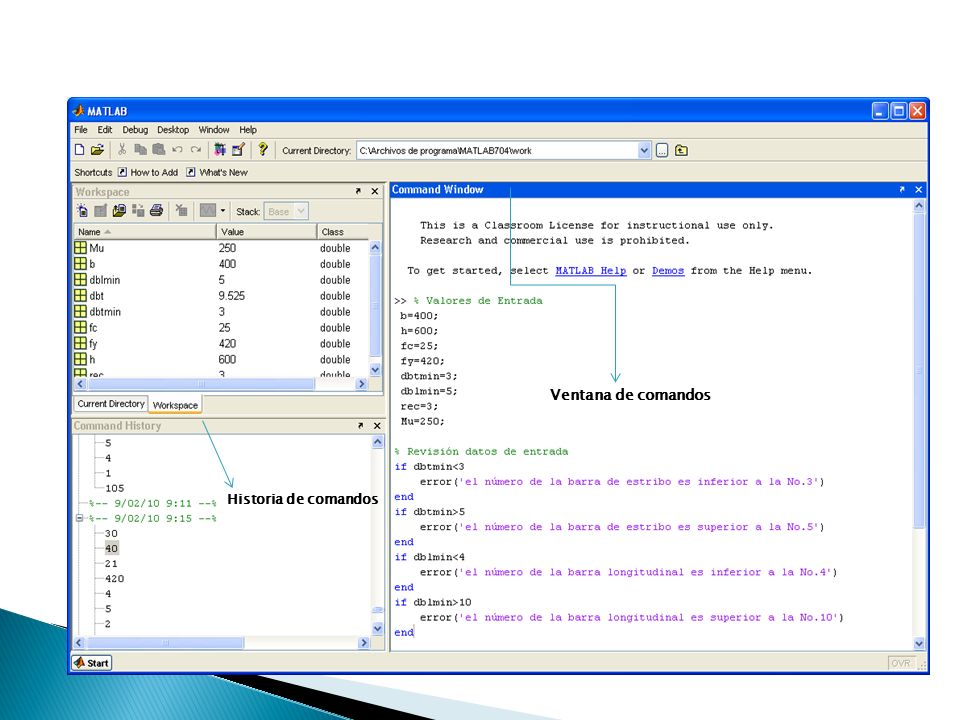
Task: Collapse the 9/02/10 9:15 history group
Action: click(x=79, y=518)
